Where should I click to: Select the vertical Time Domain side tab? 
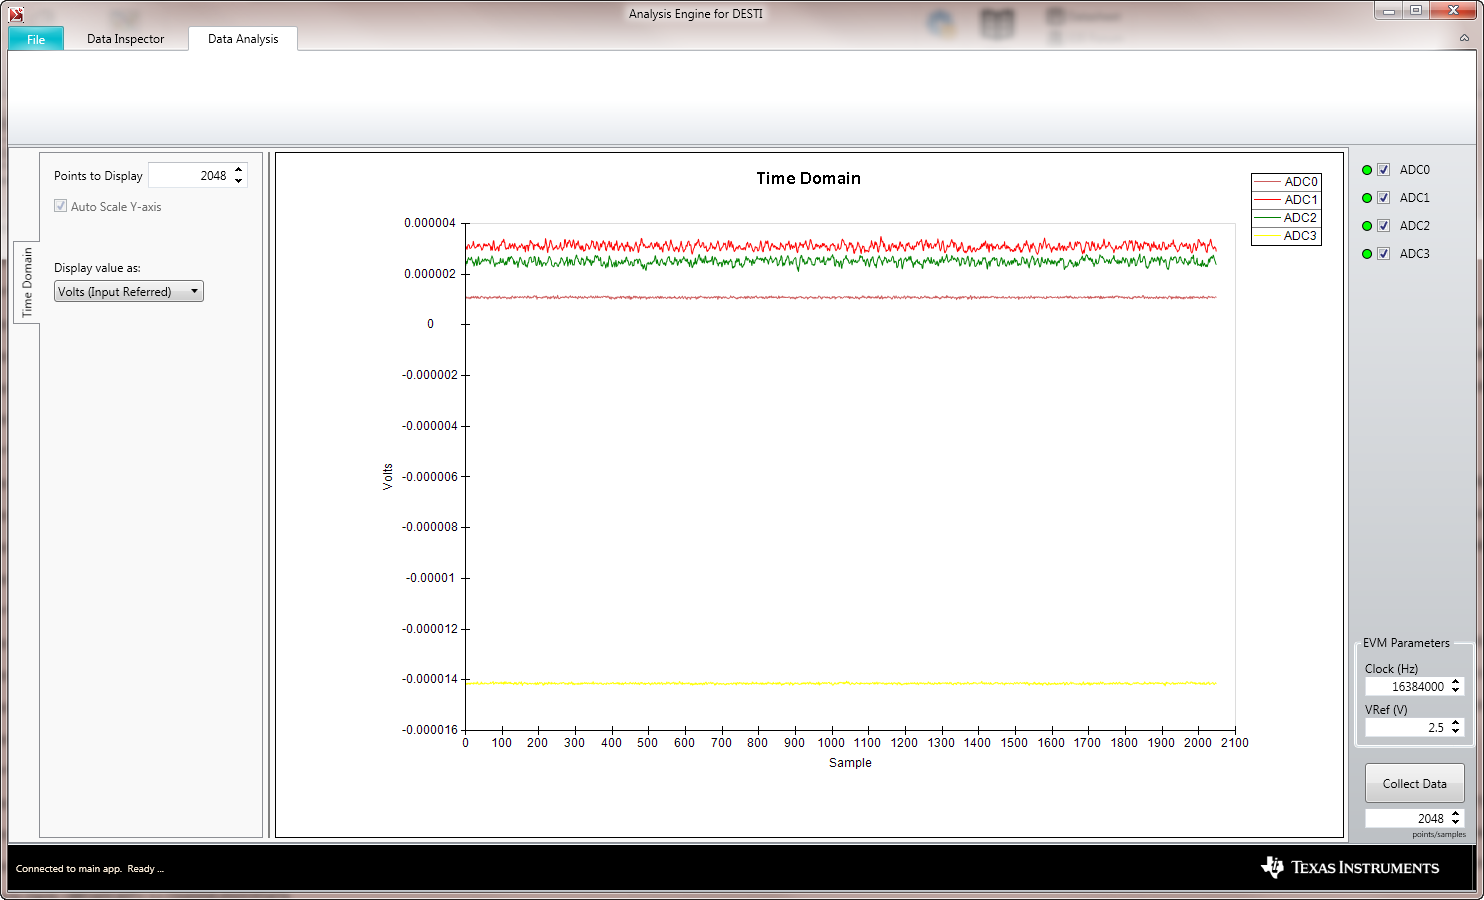(27, 282)
